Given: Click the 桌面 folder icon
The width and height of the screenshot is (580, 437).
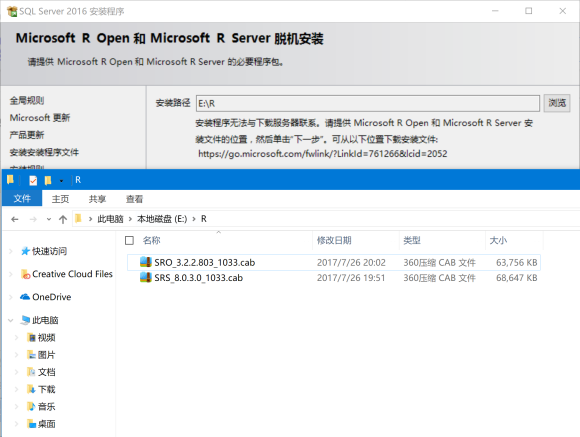Looking at the screenshot, I should pyautogui.click(x=32, y=424).
